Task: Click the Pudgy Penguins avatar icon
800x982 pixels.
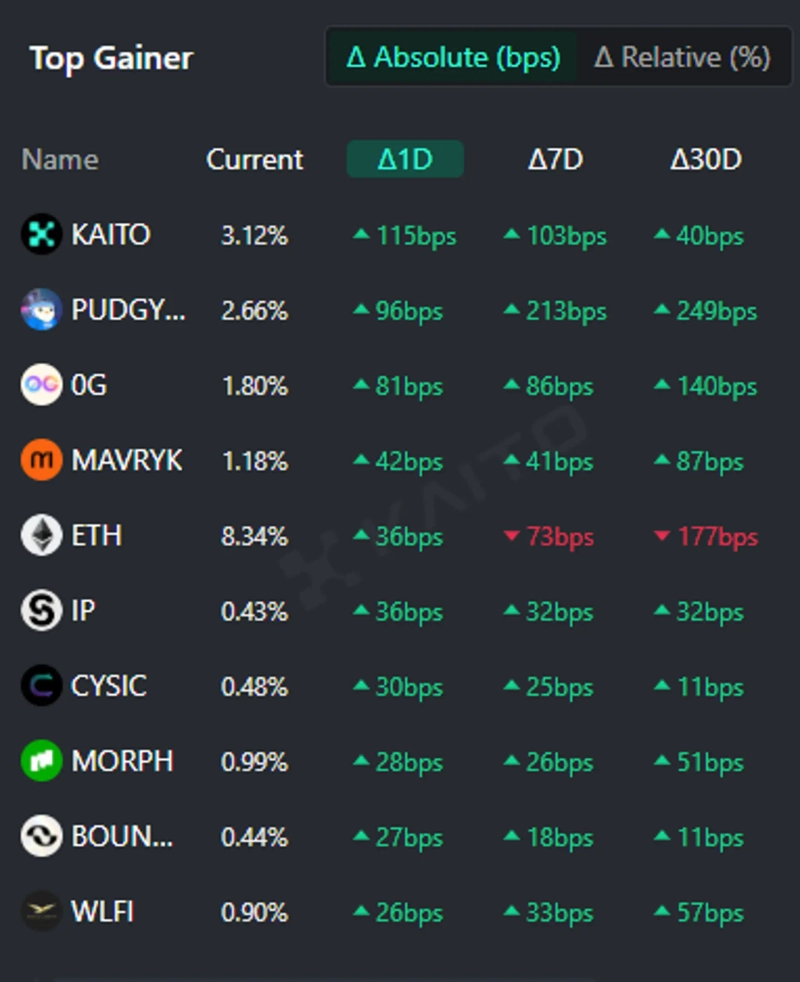Action: click(41, 310)
